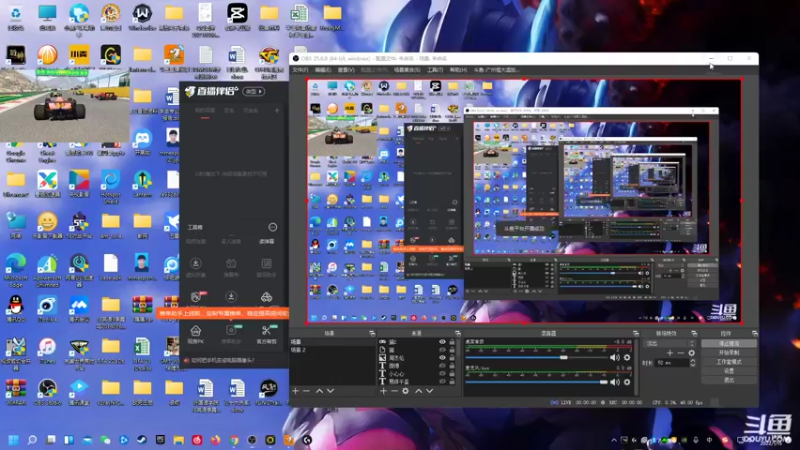
Task: Mute the 桌面音频 speaker icon
Action: tap(615, 358)
